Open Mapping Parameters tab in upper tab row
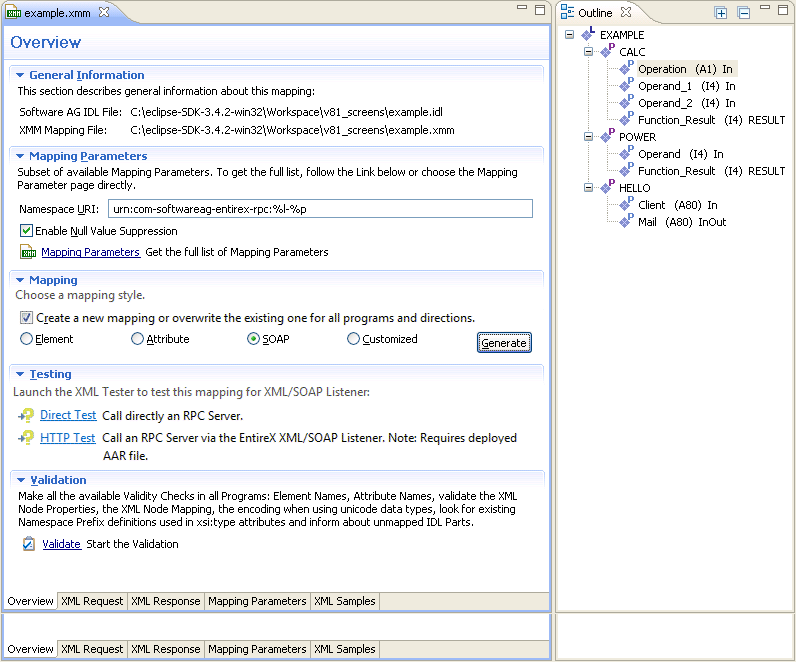 [257, 601]
